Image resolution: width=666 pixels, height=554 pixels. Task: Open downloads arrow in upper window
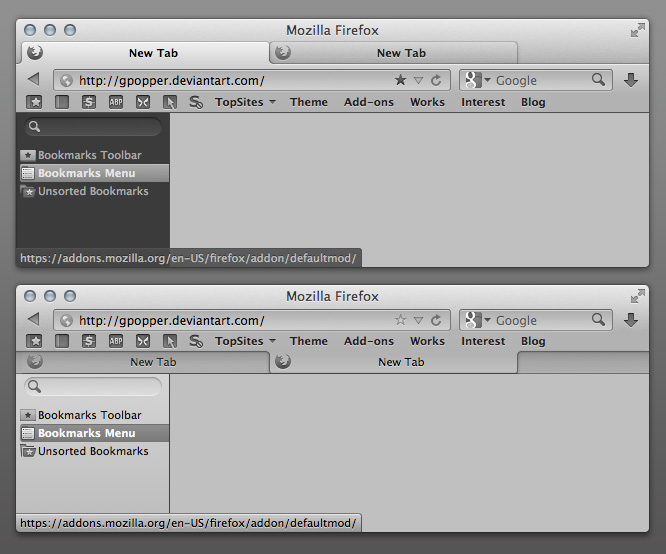(631, 80)
